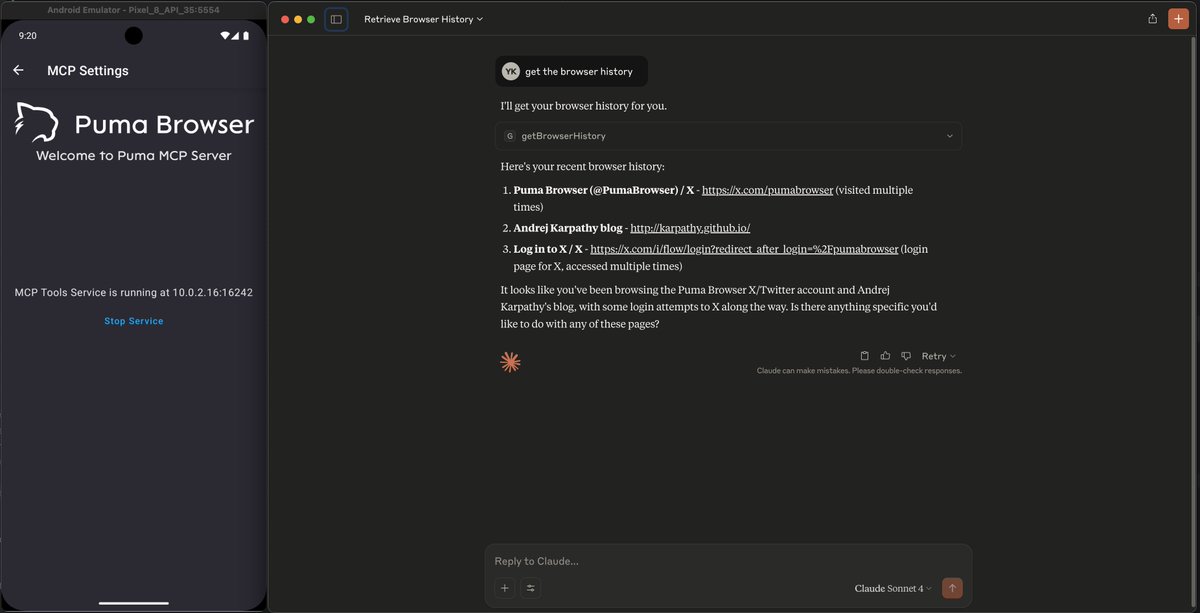Toggle the Claude sidebar panel
The image size is (1200, 613).
[336, 19]
